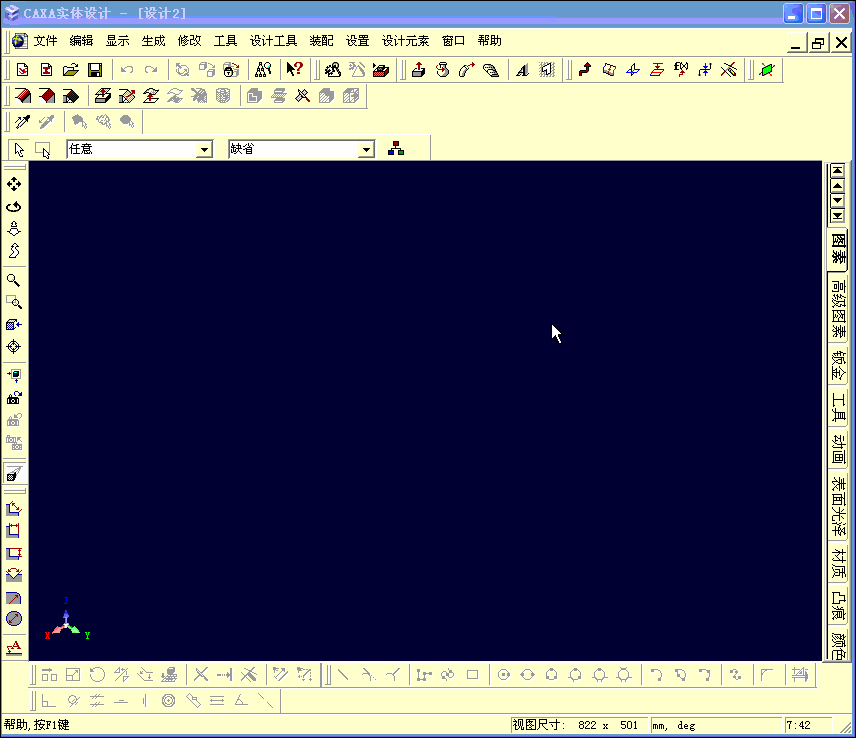Click the 视图尺寸 status bar text

tap(538, 725)
